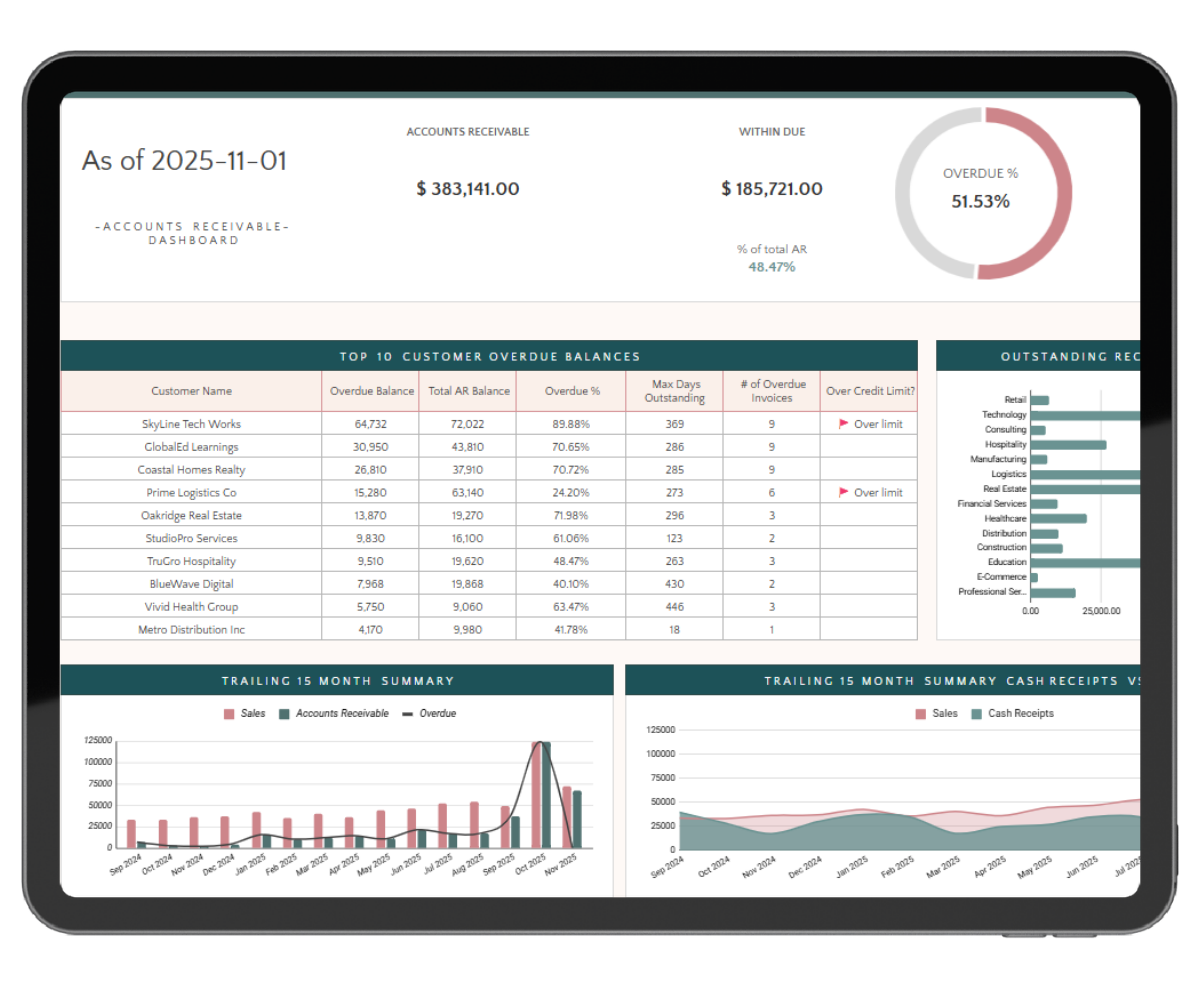1200x999 pixels.
Task: Click the Overdue line legend marker
Action: (407, 714)
